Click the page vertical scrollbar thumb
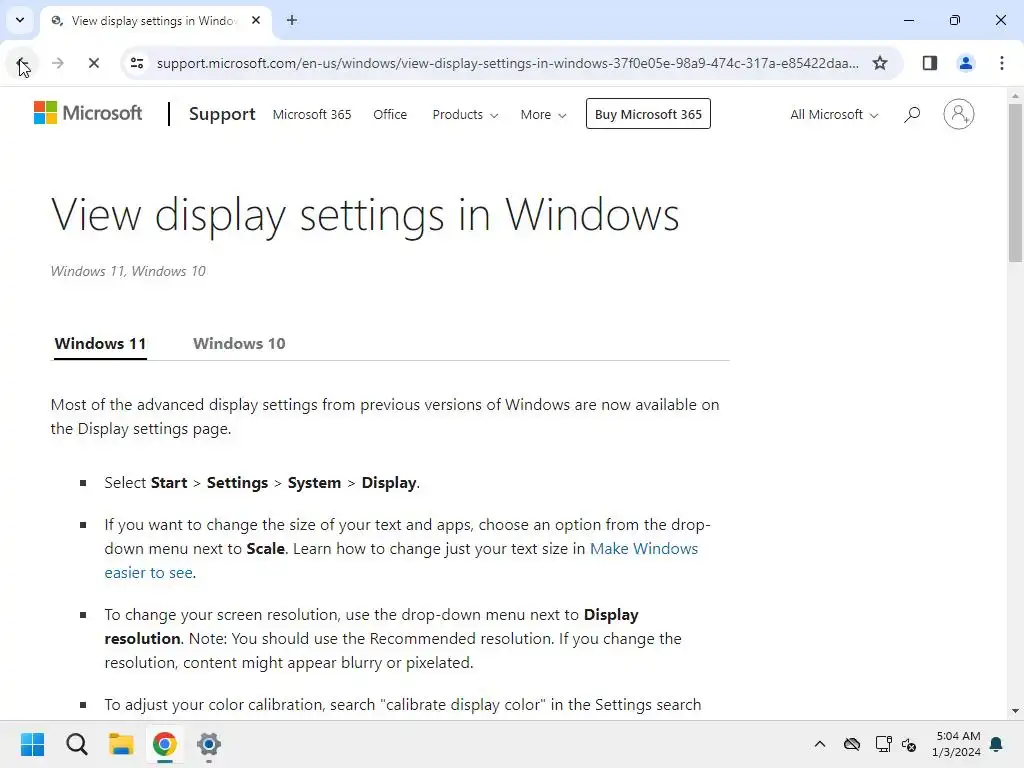This screenshot has height=768, width=1024. point(1014,183)
